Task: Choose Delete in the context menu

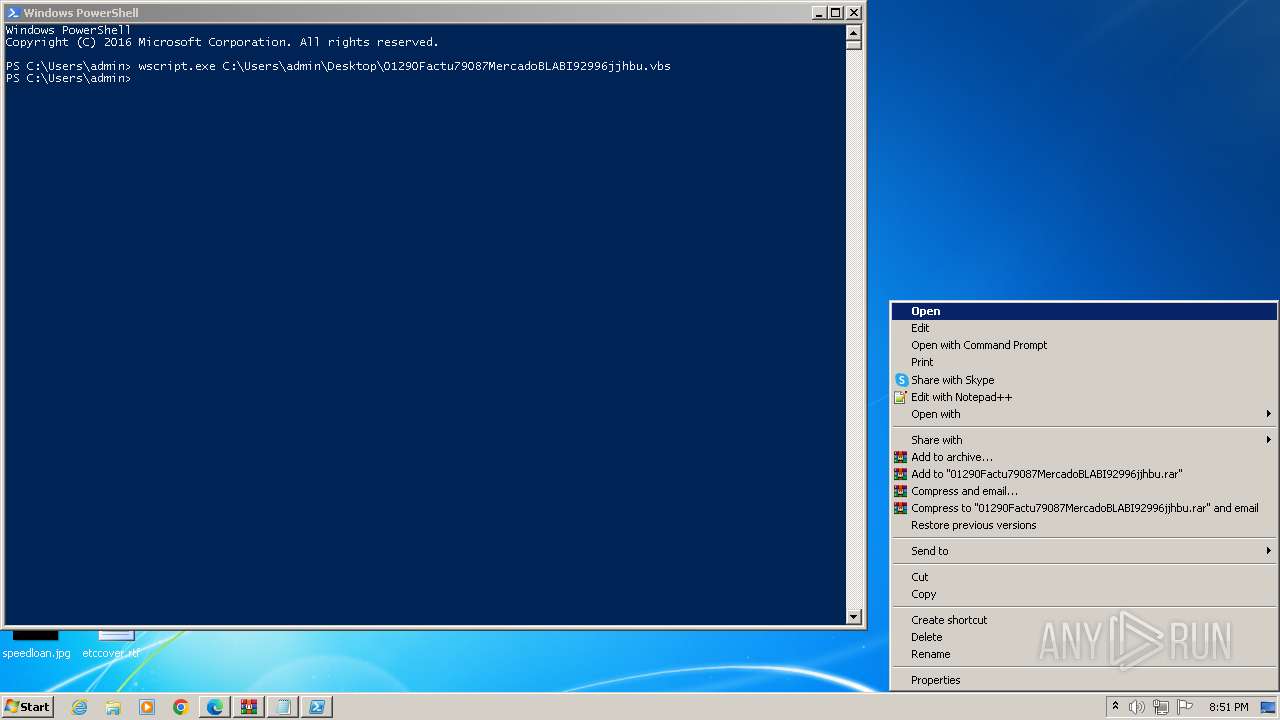Action: click(x=1084, y=637)
